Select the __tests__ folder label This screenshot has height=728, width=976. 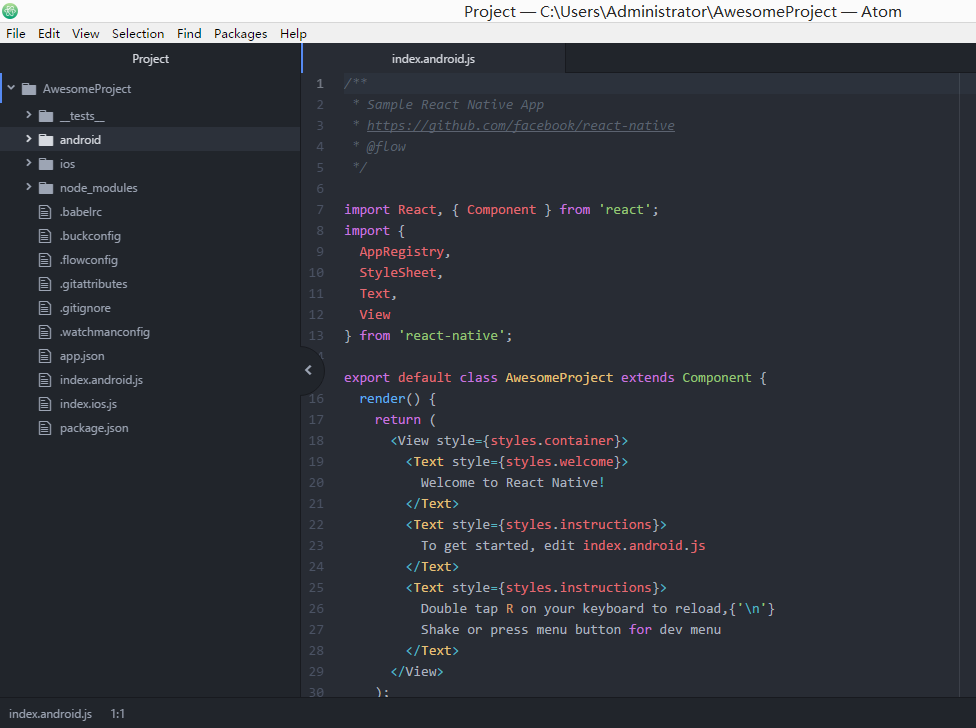pyautogui.click(x=82, y=116)
